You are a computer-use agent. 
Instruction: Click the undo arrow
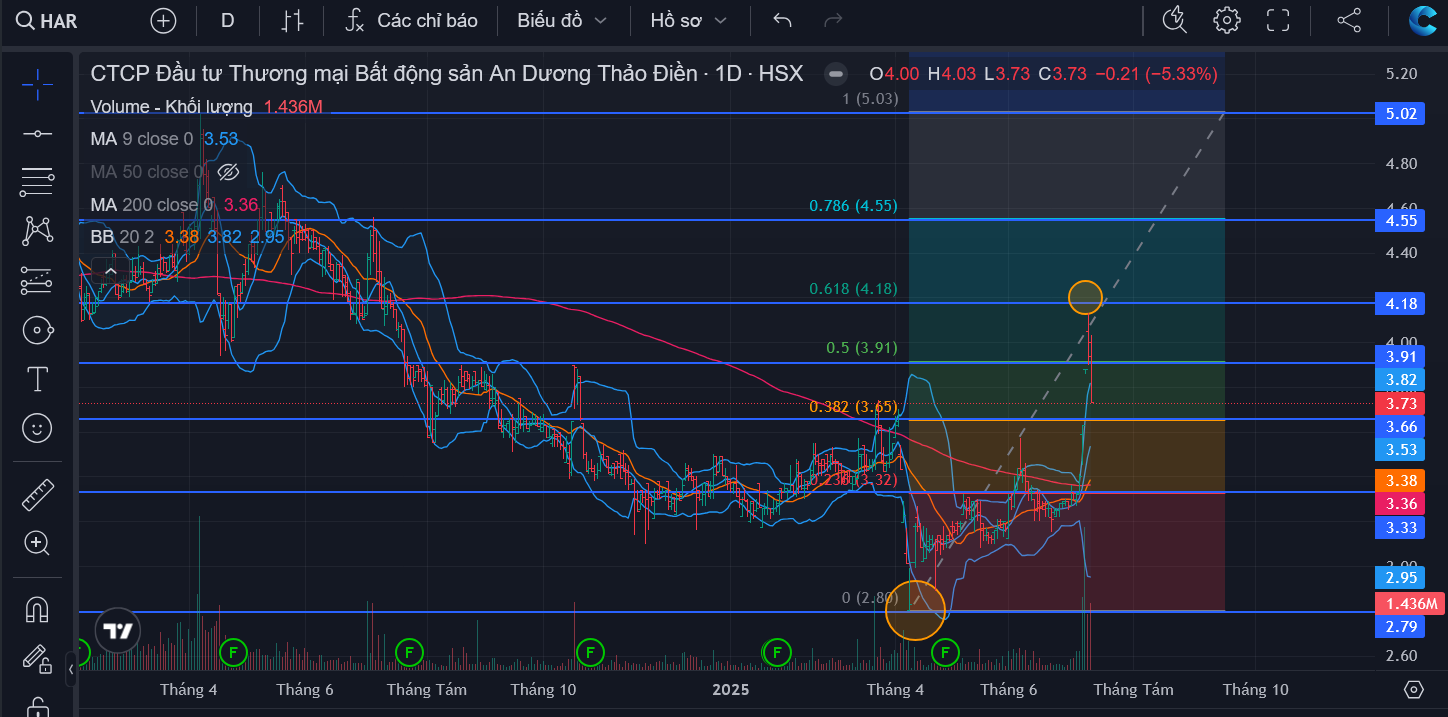pyautogui.click(x=783, y=20)
